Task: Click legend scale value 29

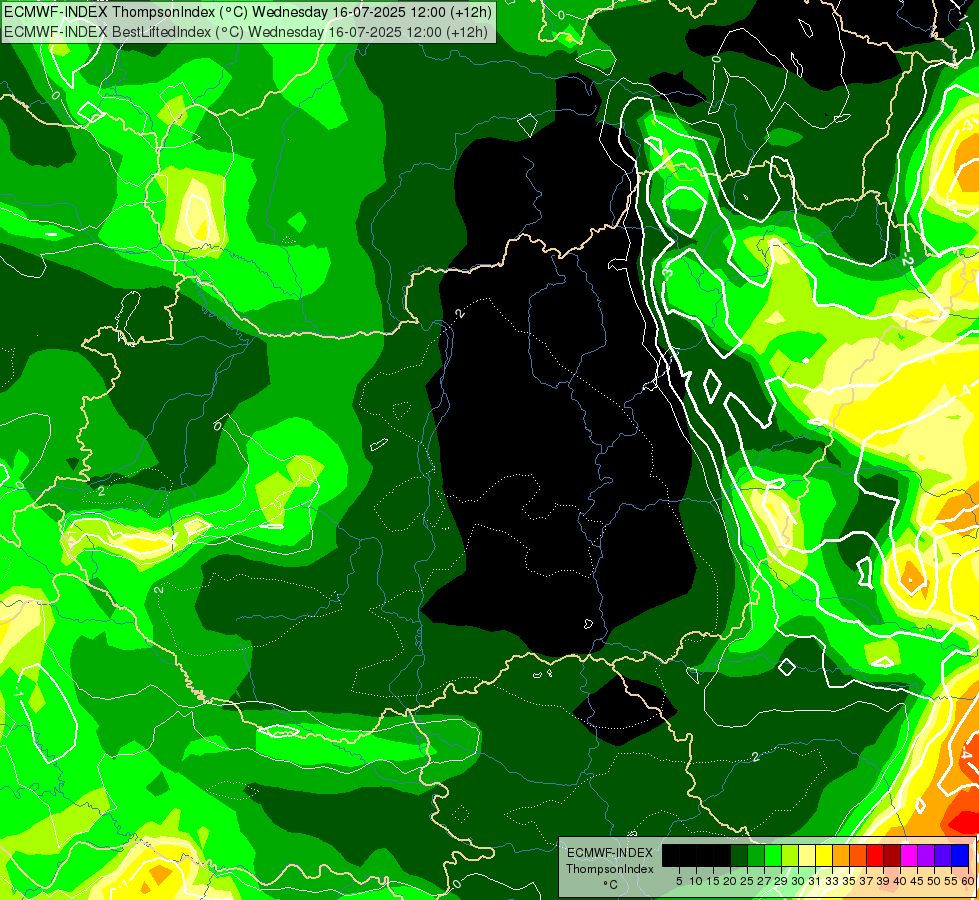Action: pyautogui.click(x=782, y=881)
